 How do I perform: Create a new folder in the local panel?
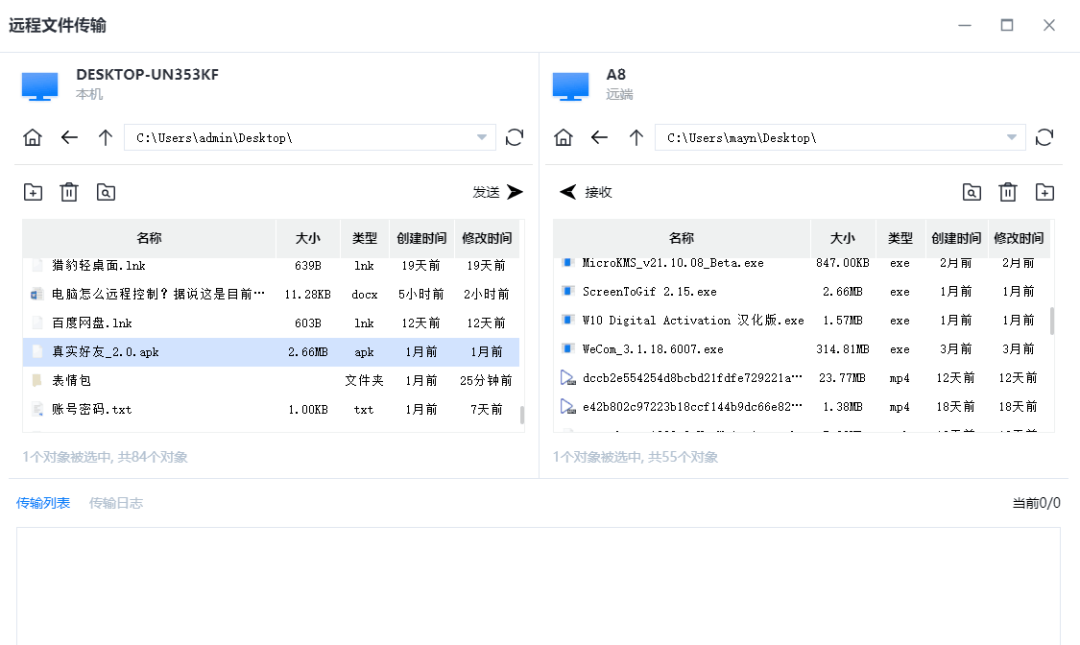(x=32, y=191)
